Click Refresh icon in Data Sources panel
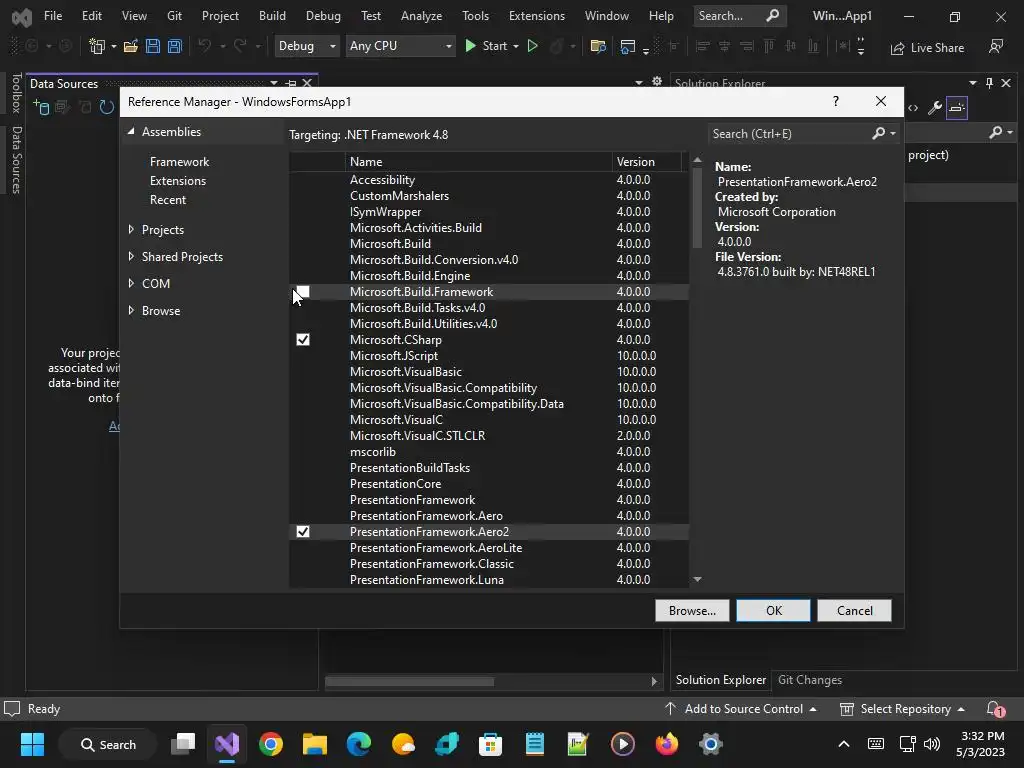 coord(106,107)
